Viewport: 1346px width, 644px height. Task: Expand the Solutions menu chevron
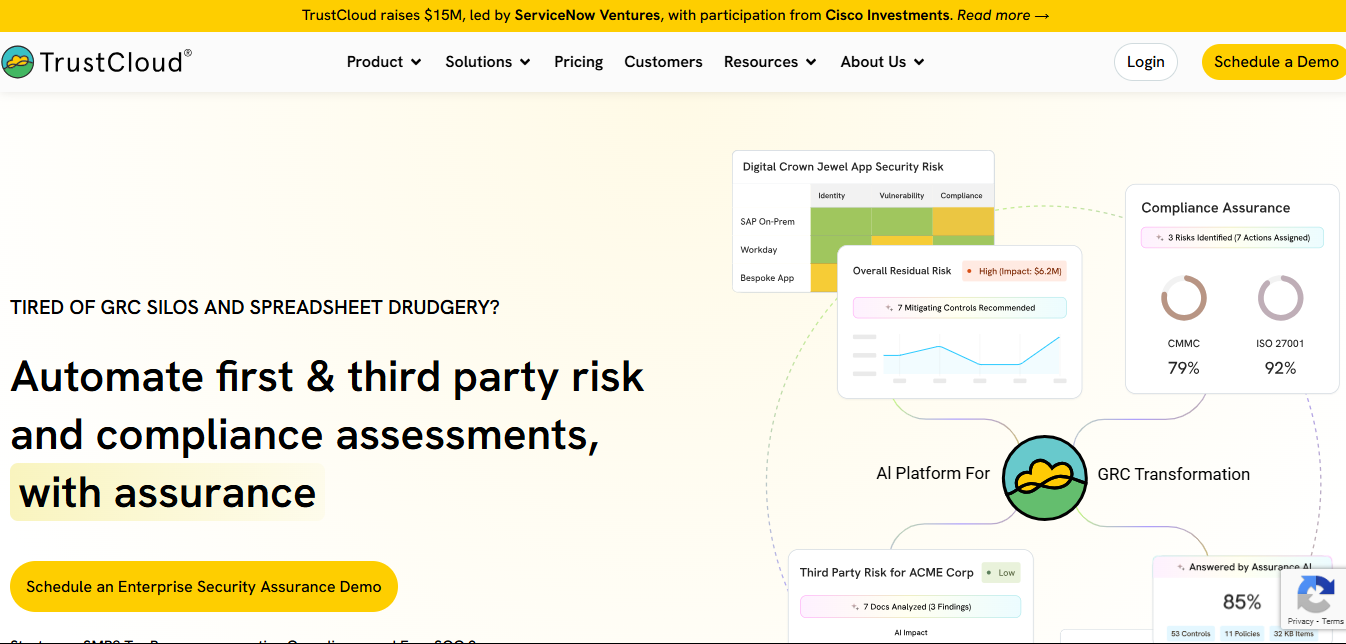click(x=525, y=62)
